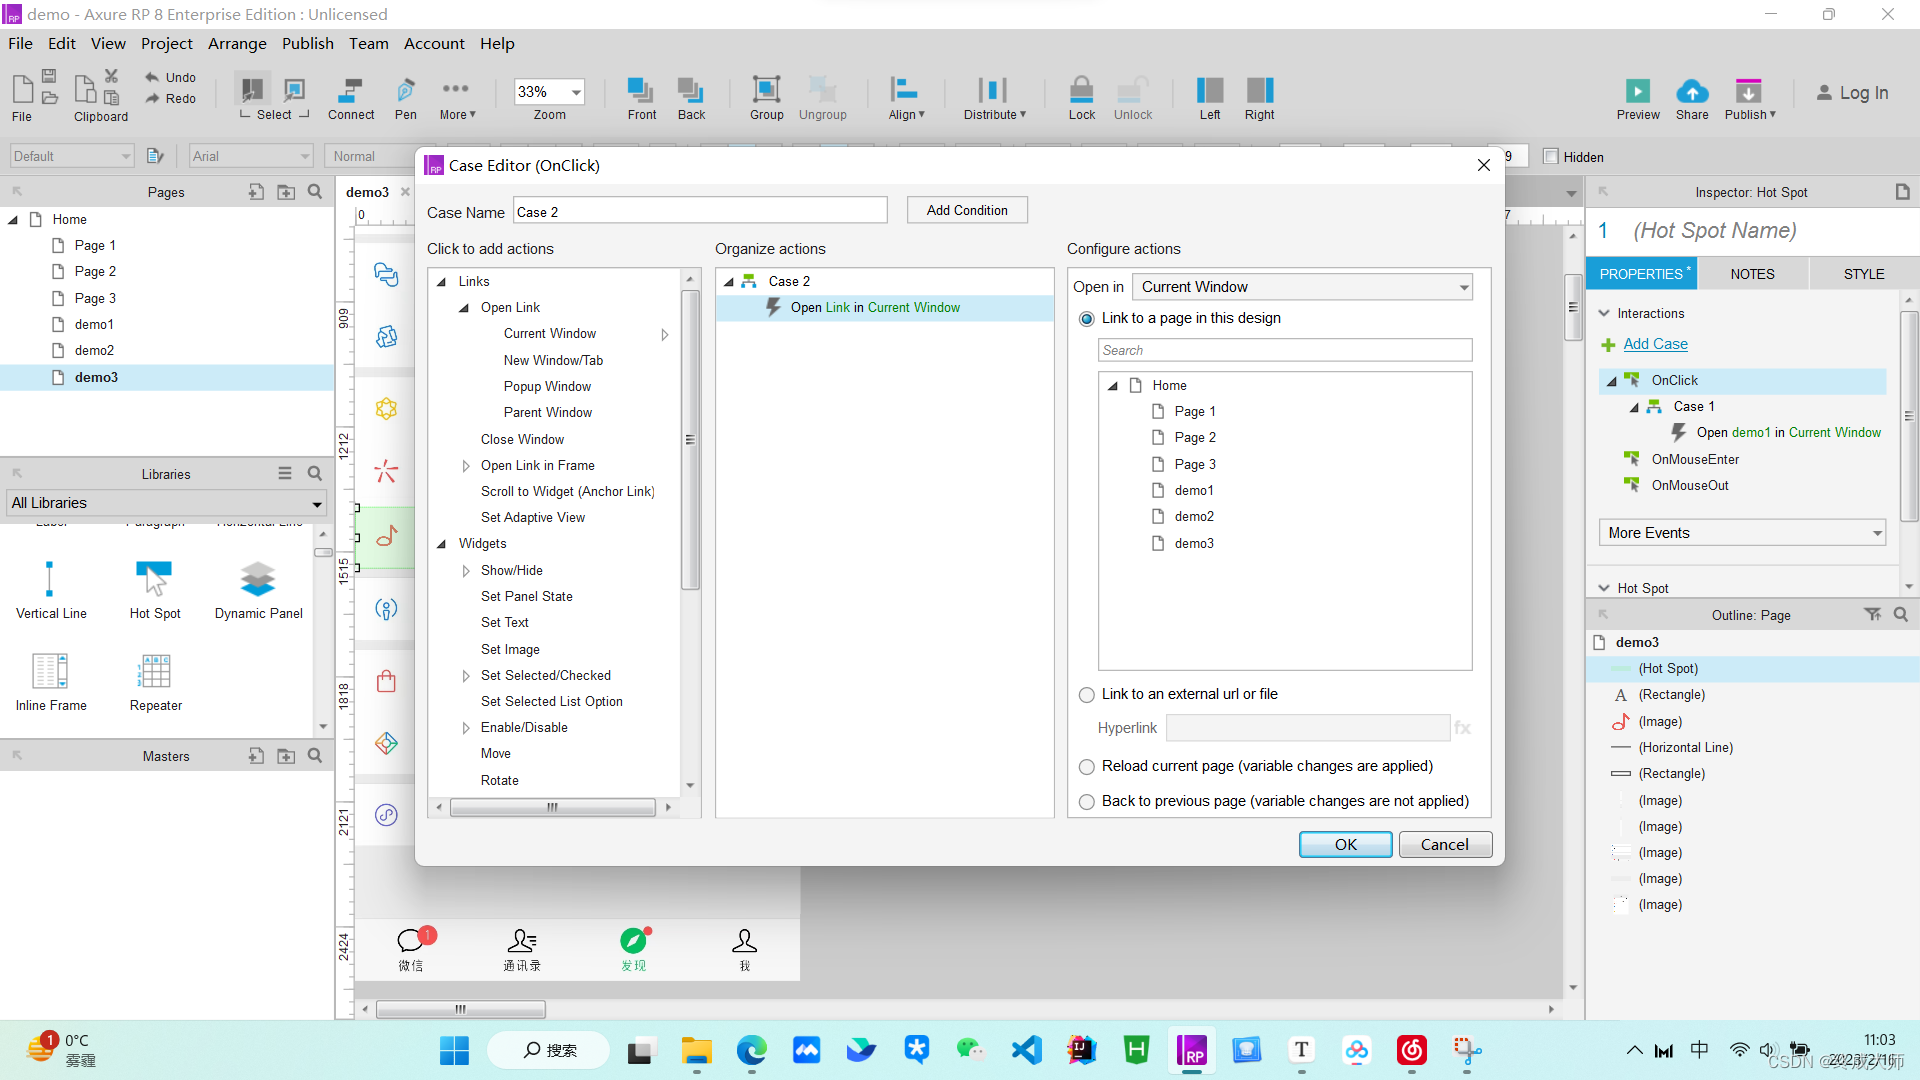
Task: Open the 'Open in' Current Window dropdown
Action: (x=1302, y=287)
